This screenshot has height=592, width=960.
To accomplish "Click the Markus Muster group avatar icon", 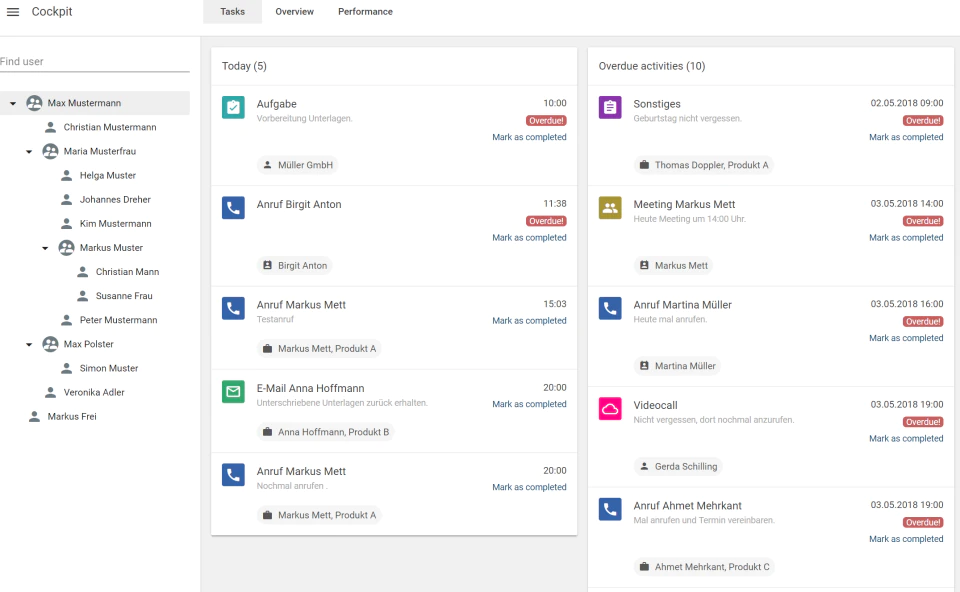I will (66, 247).
